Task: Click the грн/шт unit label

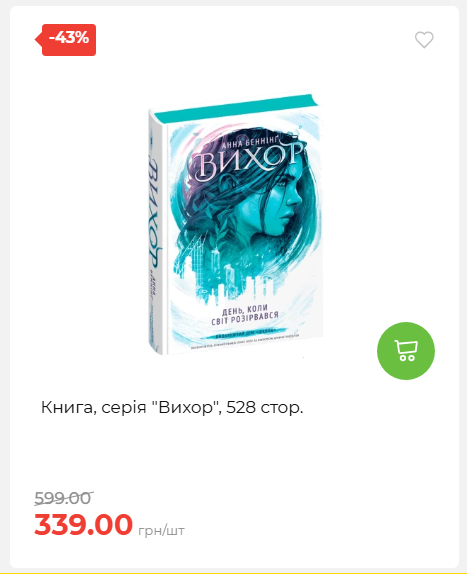Action: (161, 530)
